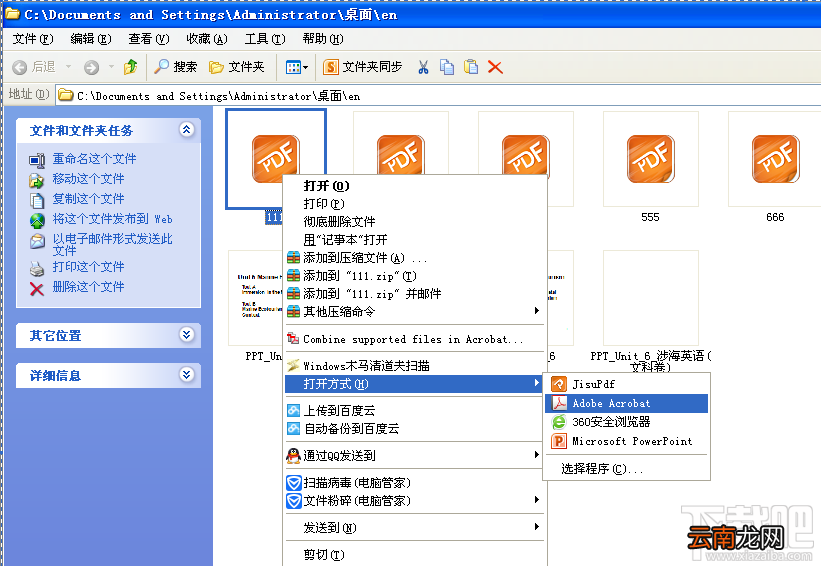Open the 文件夹同步 sync tool
The width and height of the screenshot is (821, 566).
point(362,67)
